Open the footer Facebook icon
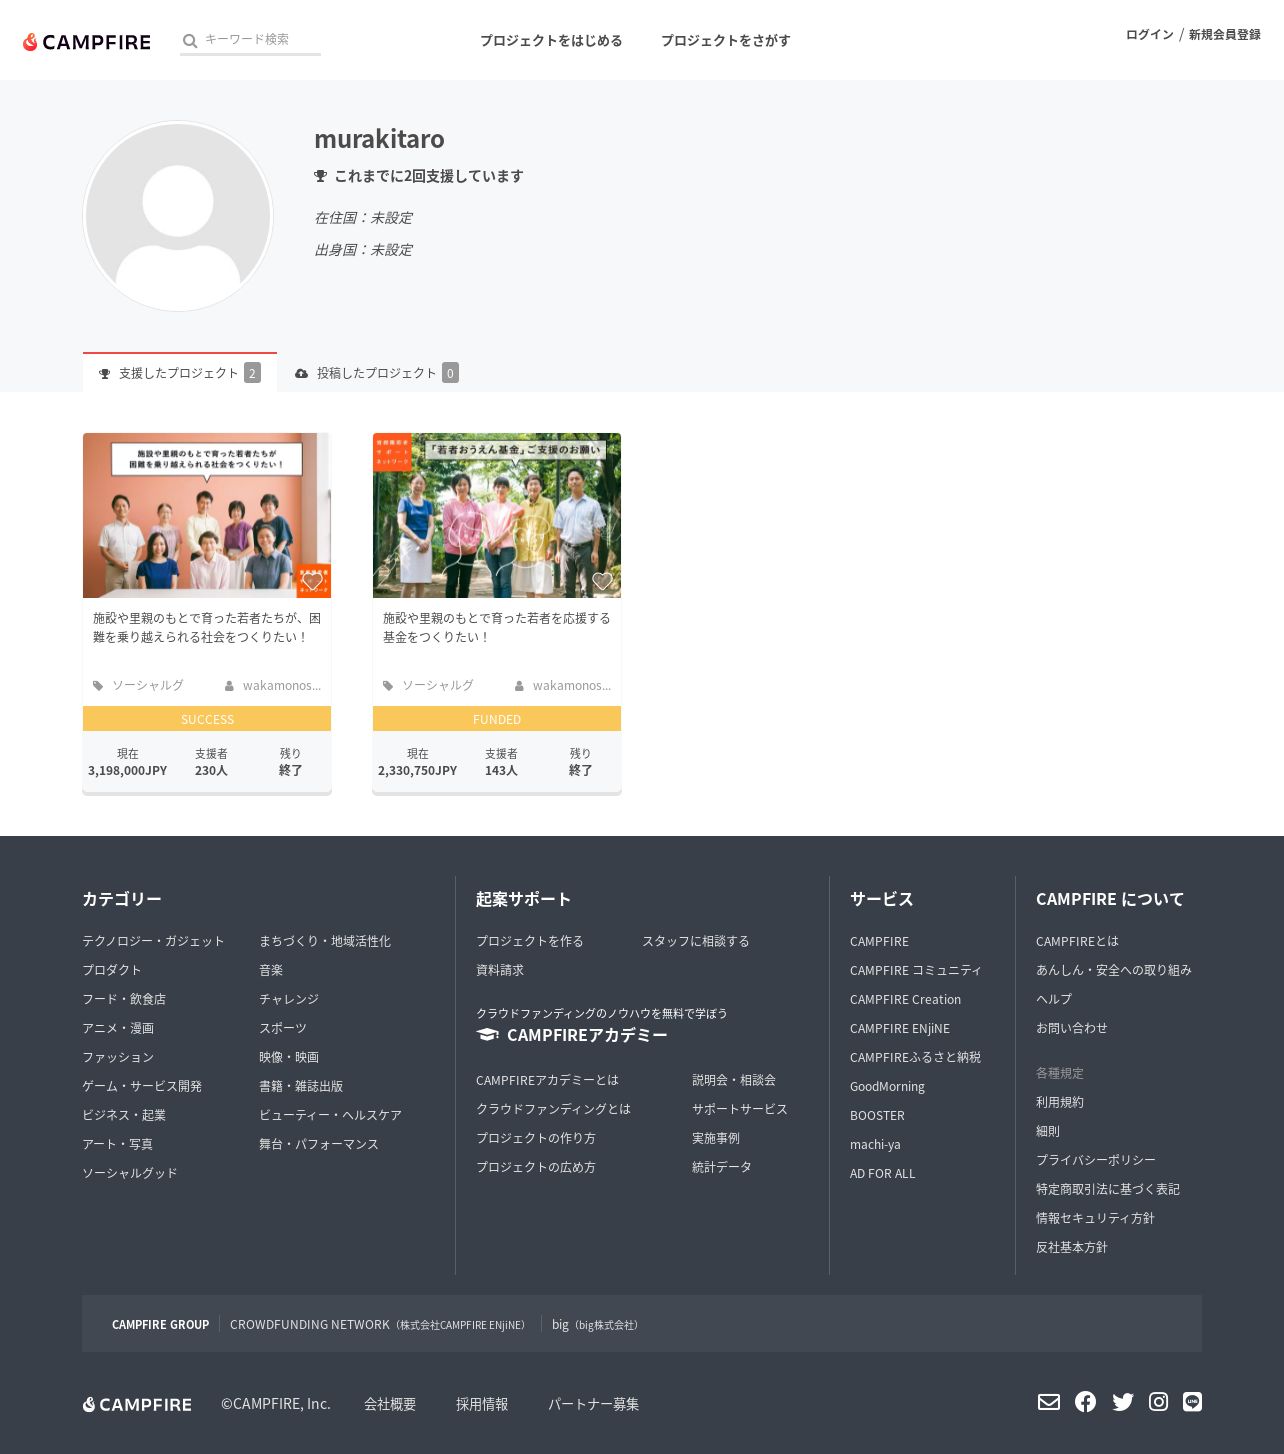 click(1085, 1402)
